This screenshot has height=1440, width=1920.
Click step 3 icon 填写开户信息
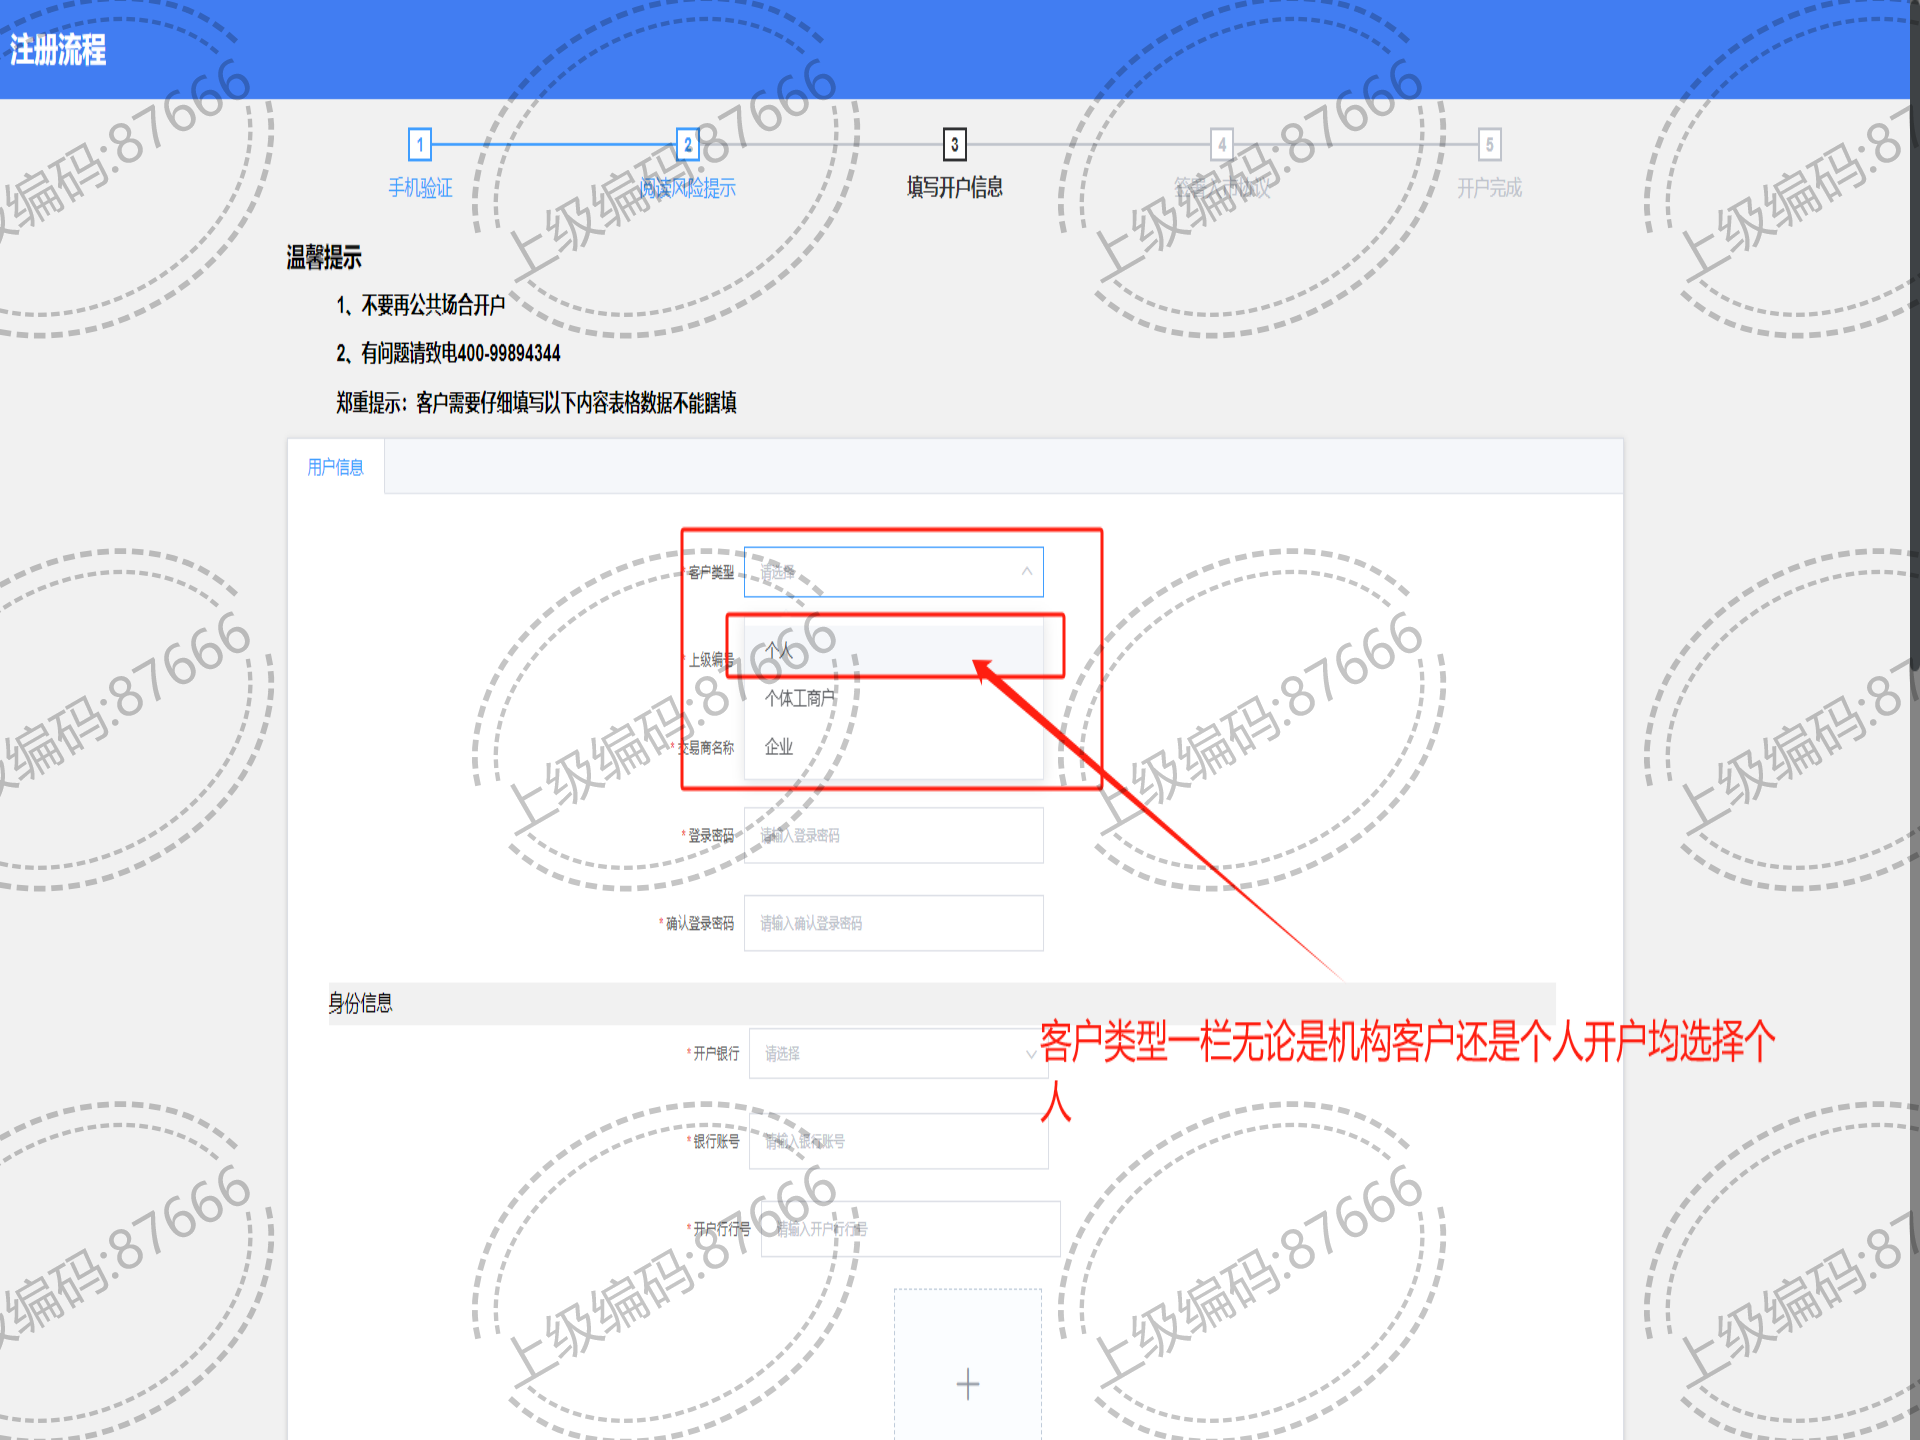pos(955,145)
